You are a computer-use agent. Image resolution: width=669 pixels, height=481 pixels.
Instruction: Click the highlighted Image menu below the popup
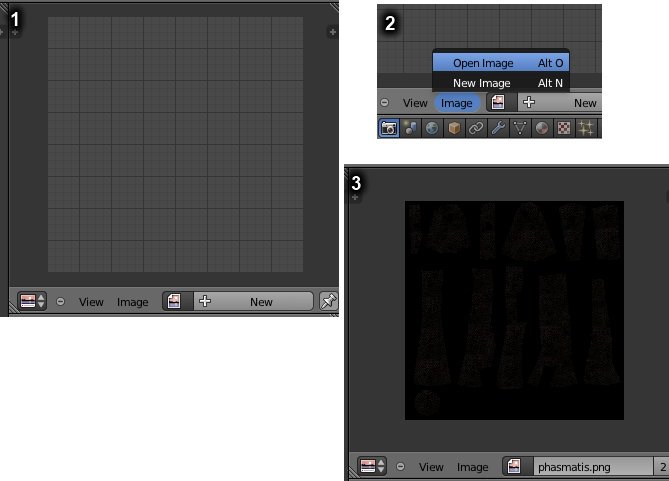tap(457, 103)
